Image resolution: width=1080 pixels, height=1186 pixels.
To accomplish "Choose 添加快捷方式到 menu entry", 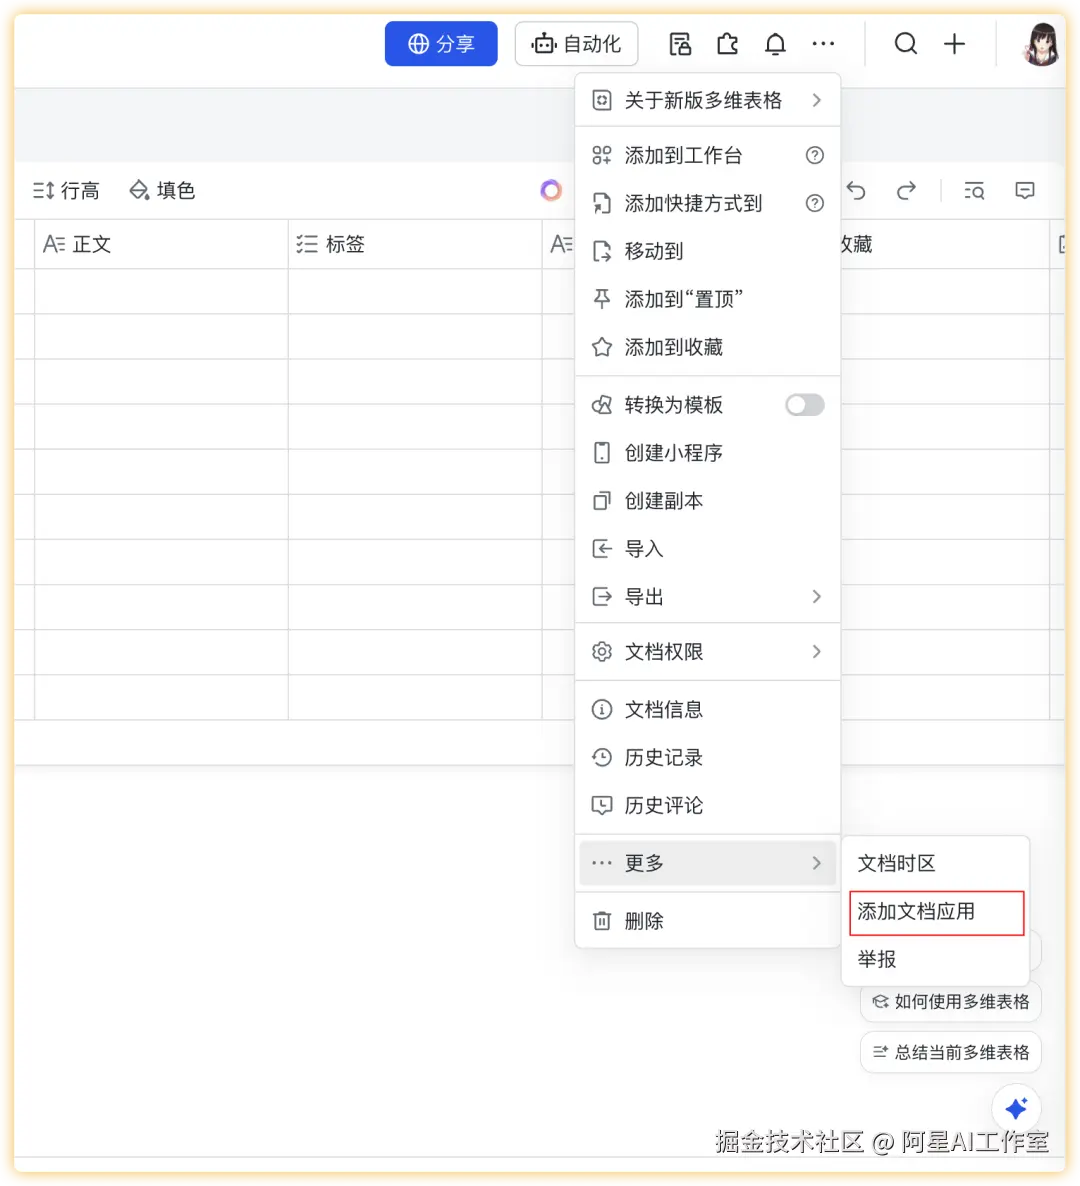I will [707, 203].
